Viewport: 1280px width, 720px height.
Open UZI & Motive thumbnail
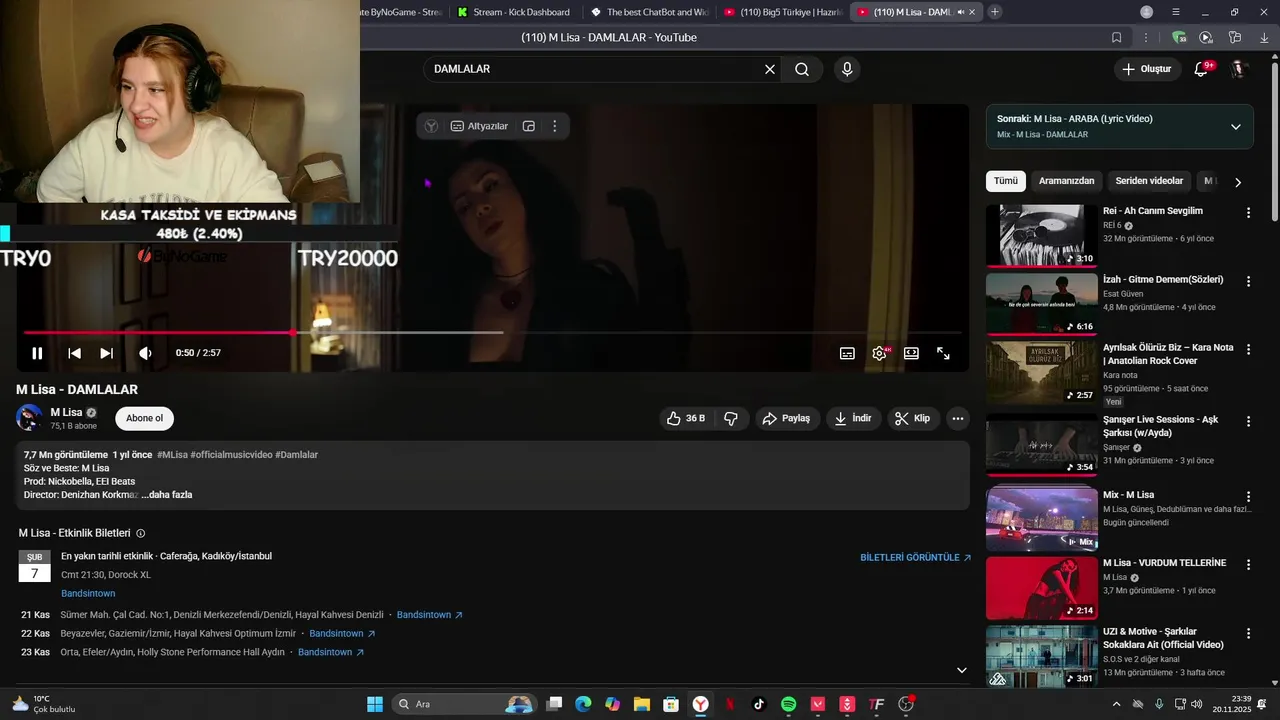pos(1041,656)
